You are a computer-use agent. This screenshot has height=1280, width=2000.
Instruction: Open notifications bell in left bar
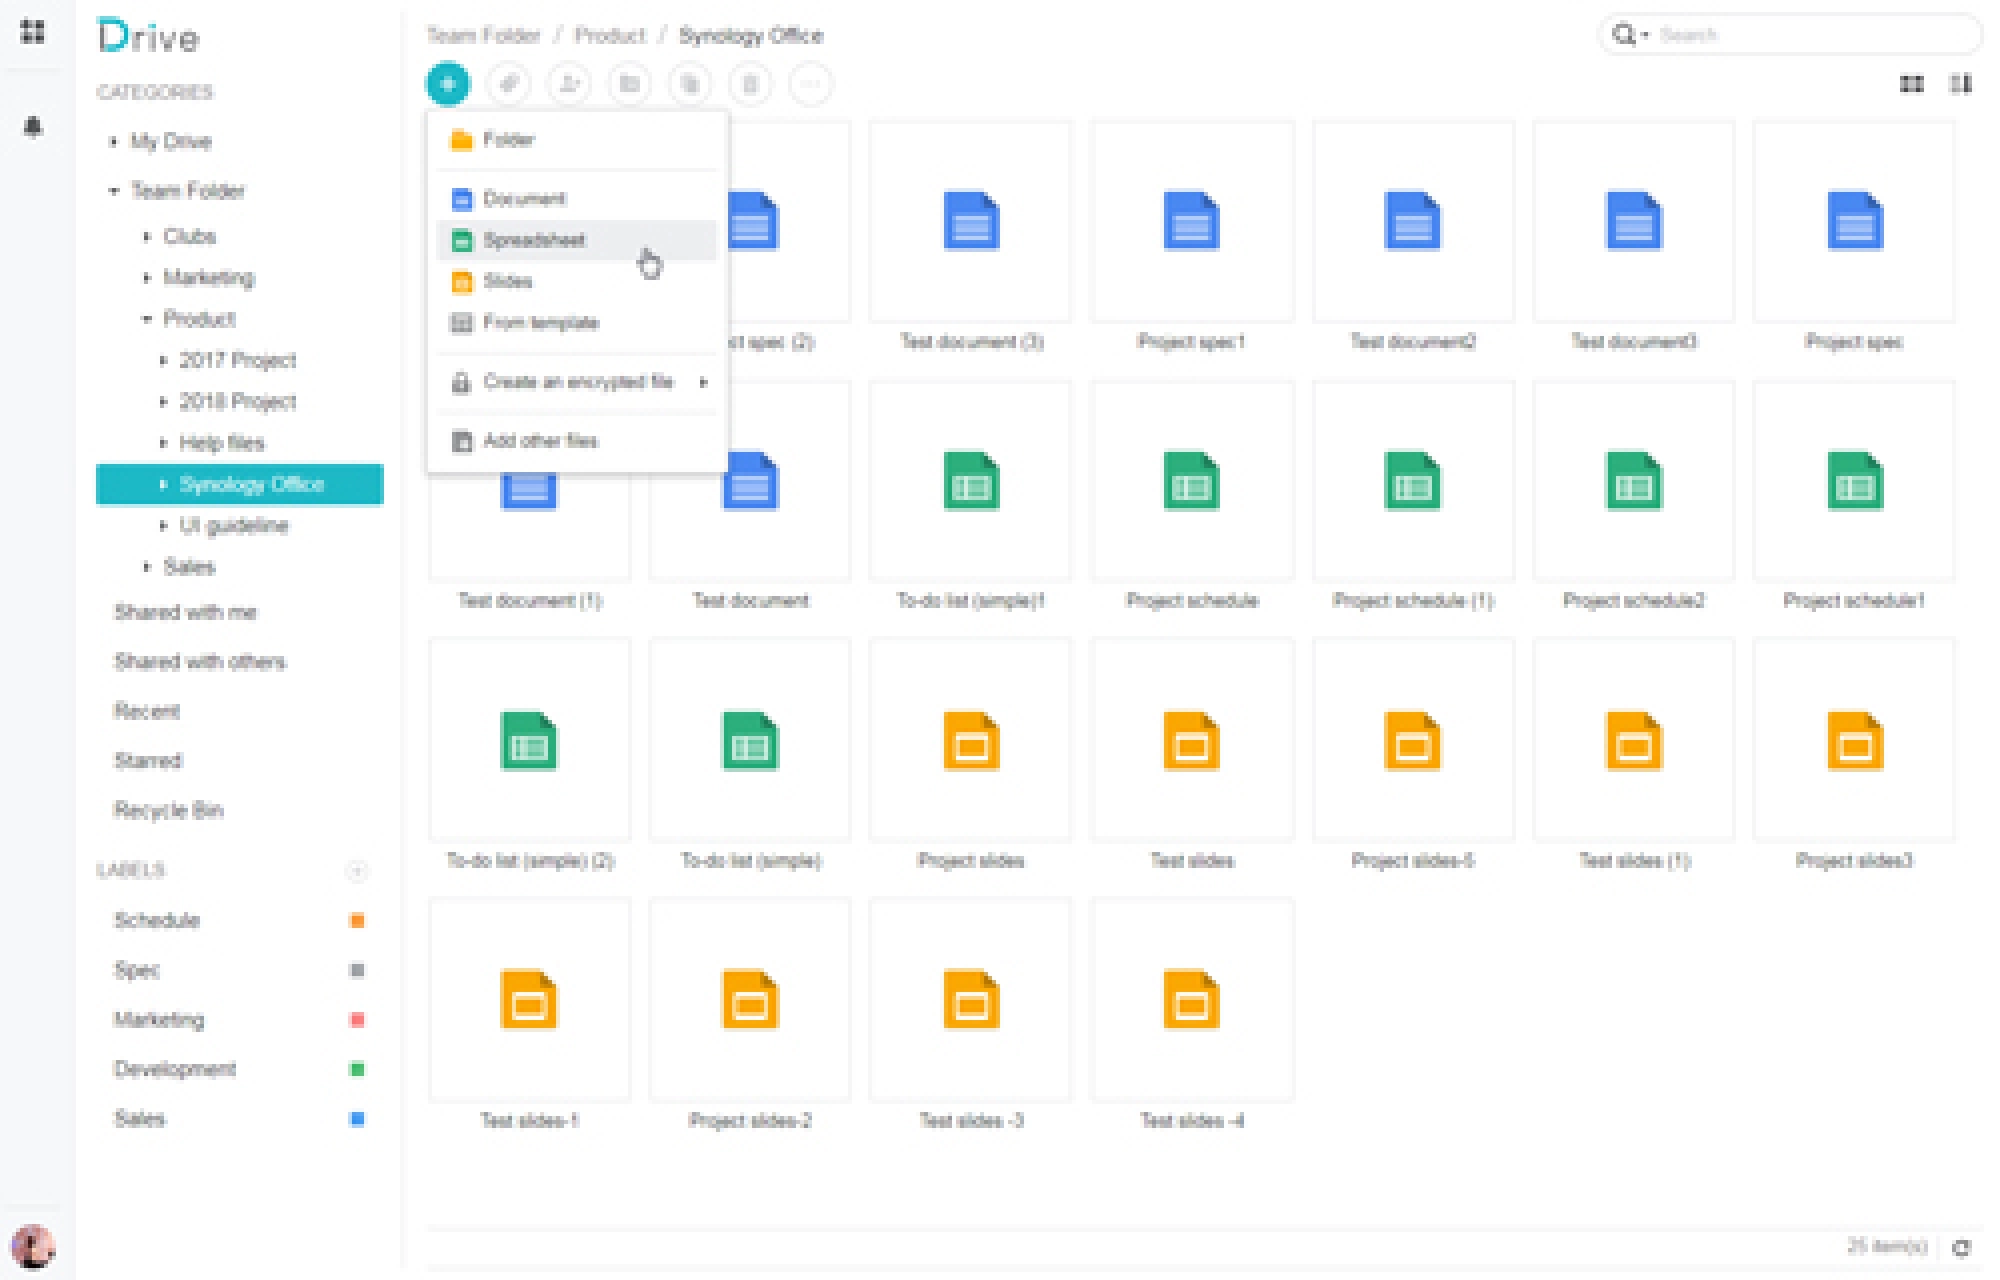(33, 127)
